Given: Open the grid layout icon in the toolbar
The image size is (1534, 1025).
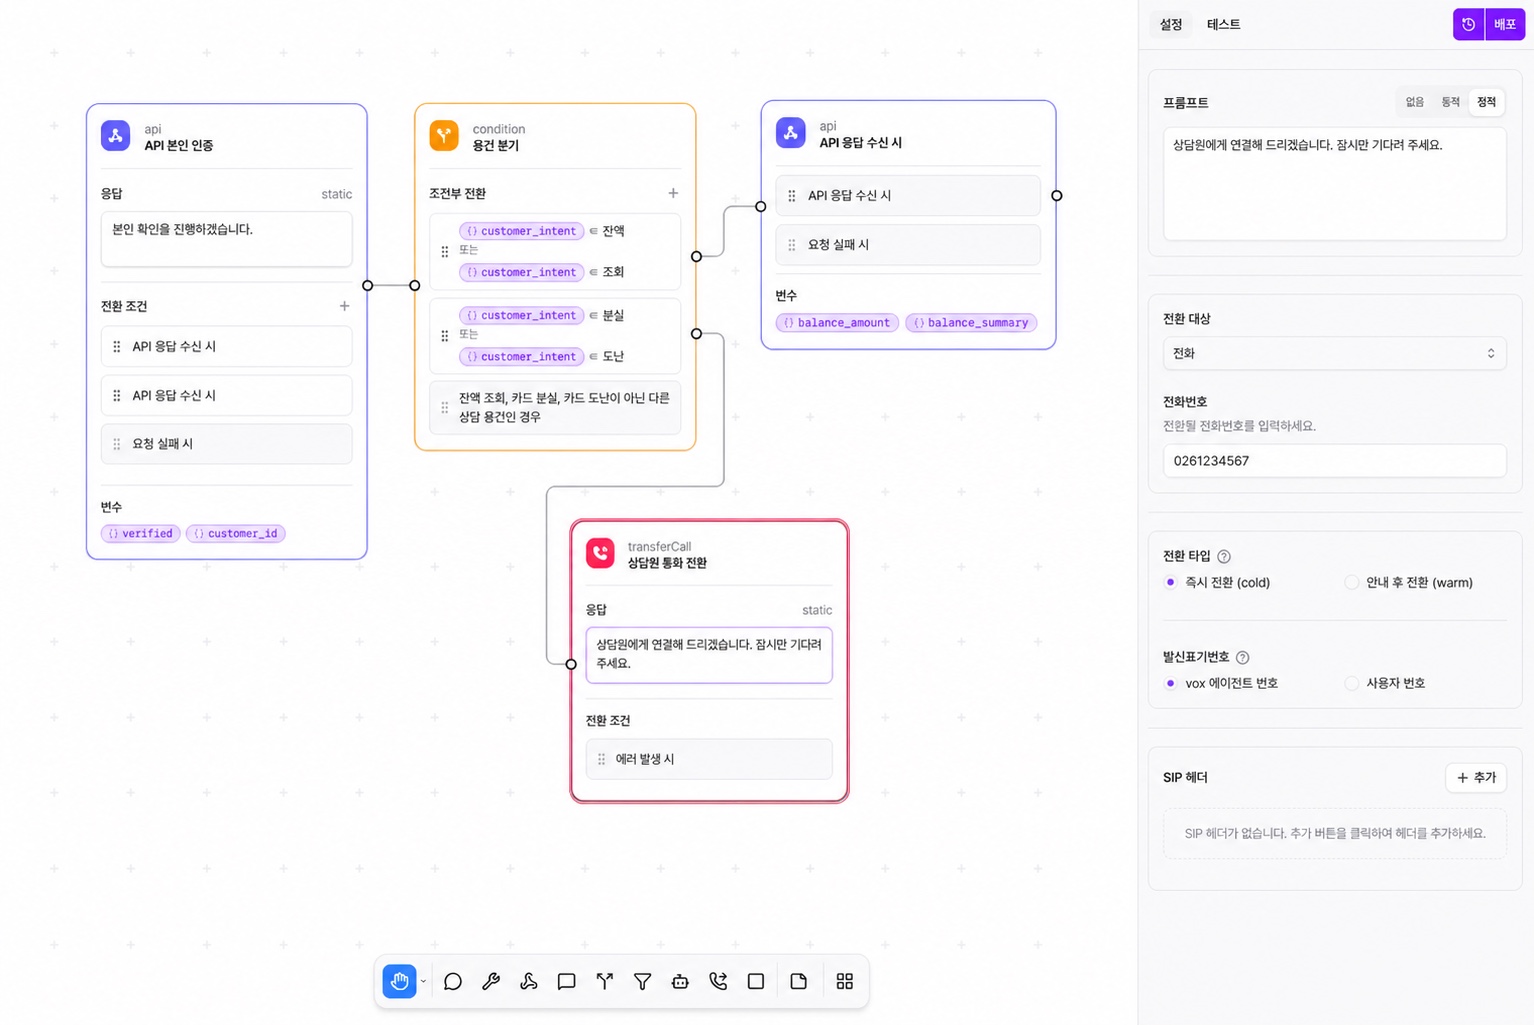Looking at the screenshot, I should (x=845, y=981).
